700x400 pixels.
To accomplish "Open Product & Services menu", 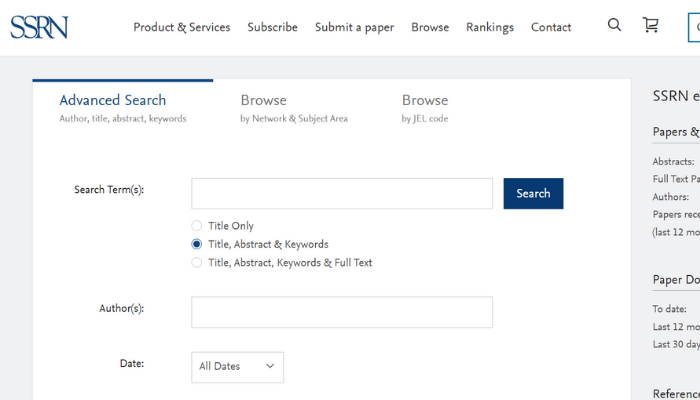I will click(x=182, y=27).
